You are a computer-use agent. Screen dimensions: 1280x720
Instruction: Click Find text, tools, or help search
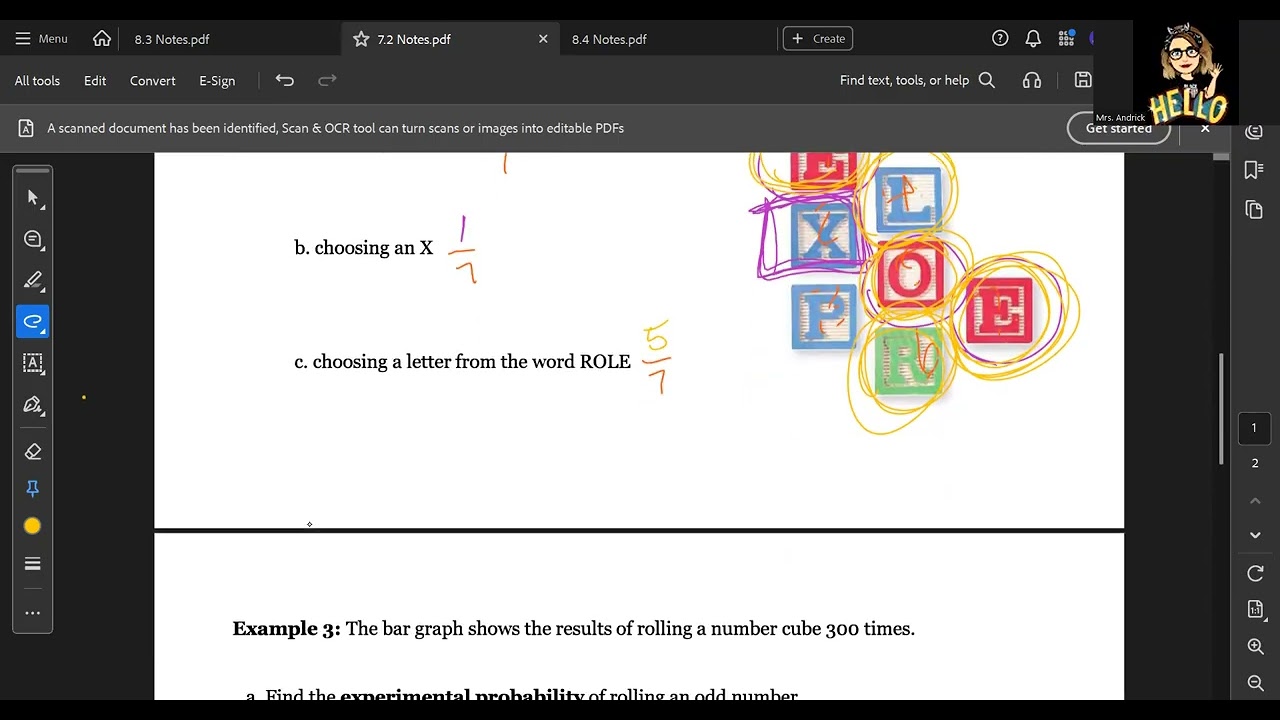tap(917, 80)
